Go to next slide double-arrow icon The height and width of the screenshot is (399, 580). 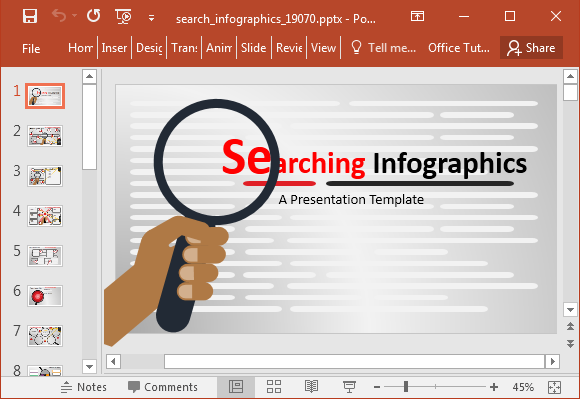pyautogui.click(x=570, y=344)
